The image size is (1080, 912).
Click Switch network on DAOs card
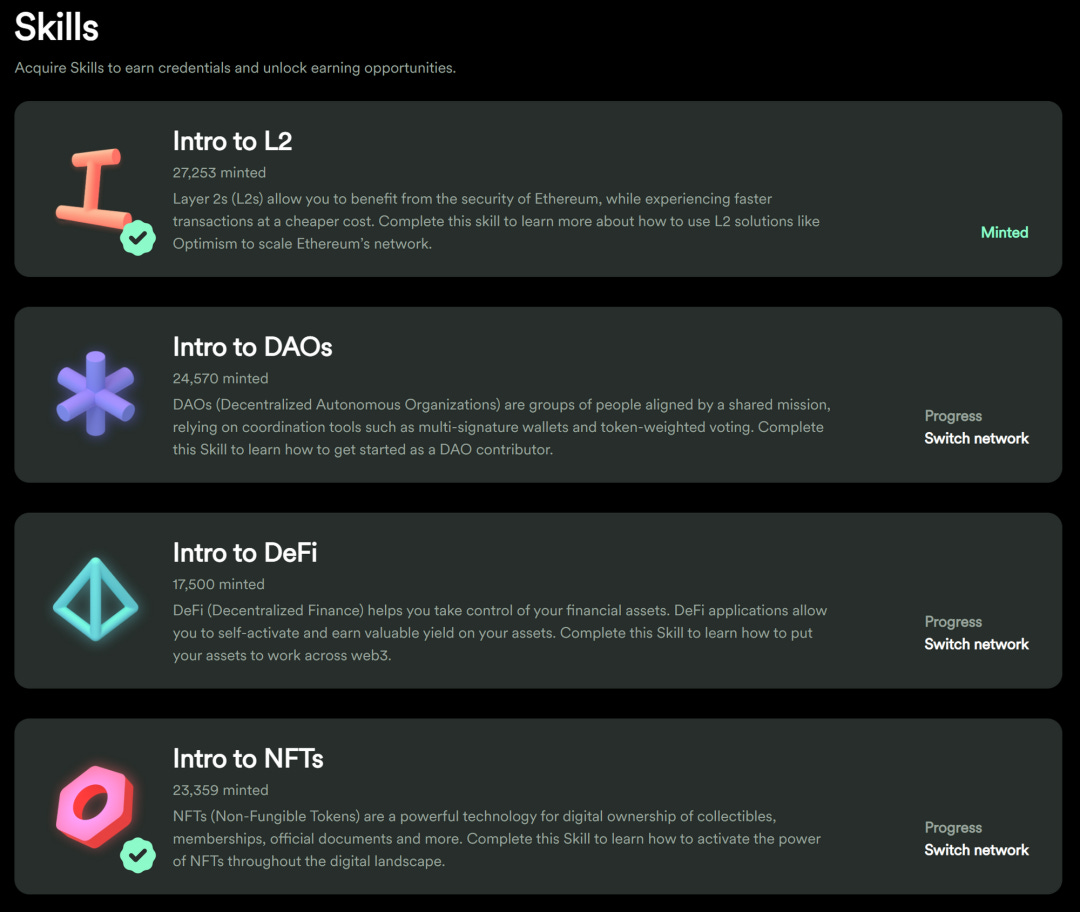tap(976, 438)
